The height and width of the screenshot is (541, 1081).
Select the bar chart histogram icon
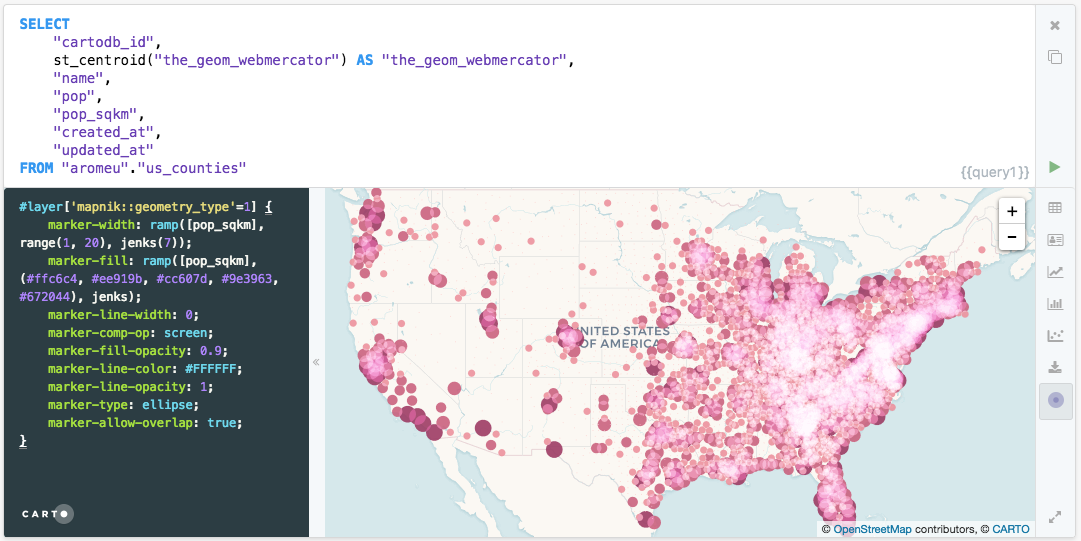(1055, 304)
